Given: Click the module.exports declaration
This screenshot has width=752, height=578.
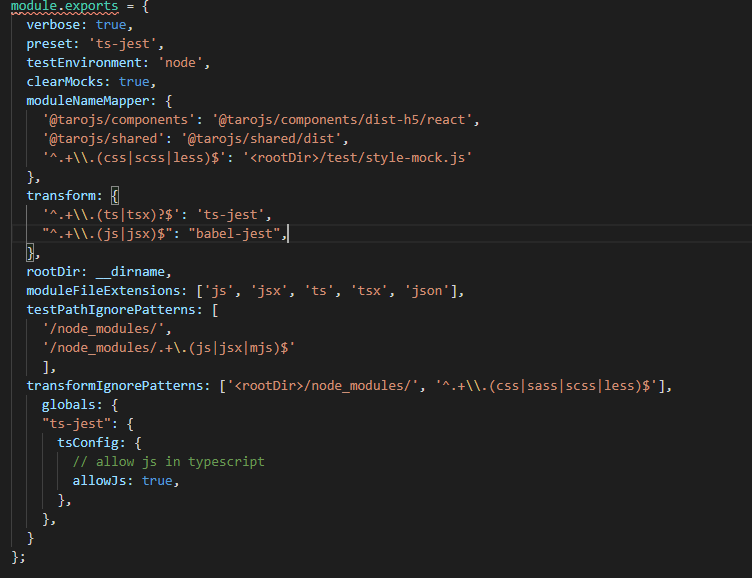Looking at the screenshot, I should (64, 6).
